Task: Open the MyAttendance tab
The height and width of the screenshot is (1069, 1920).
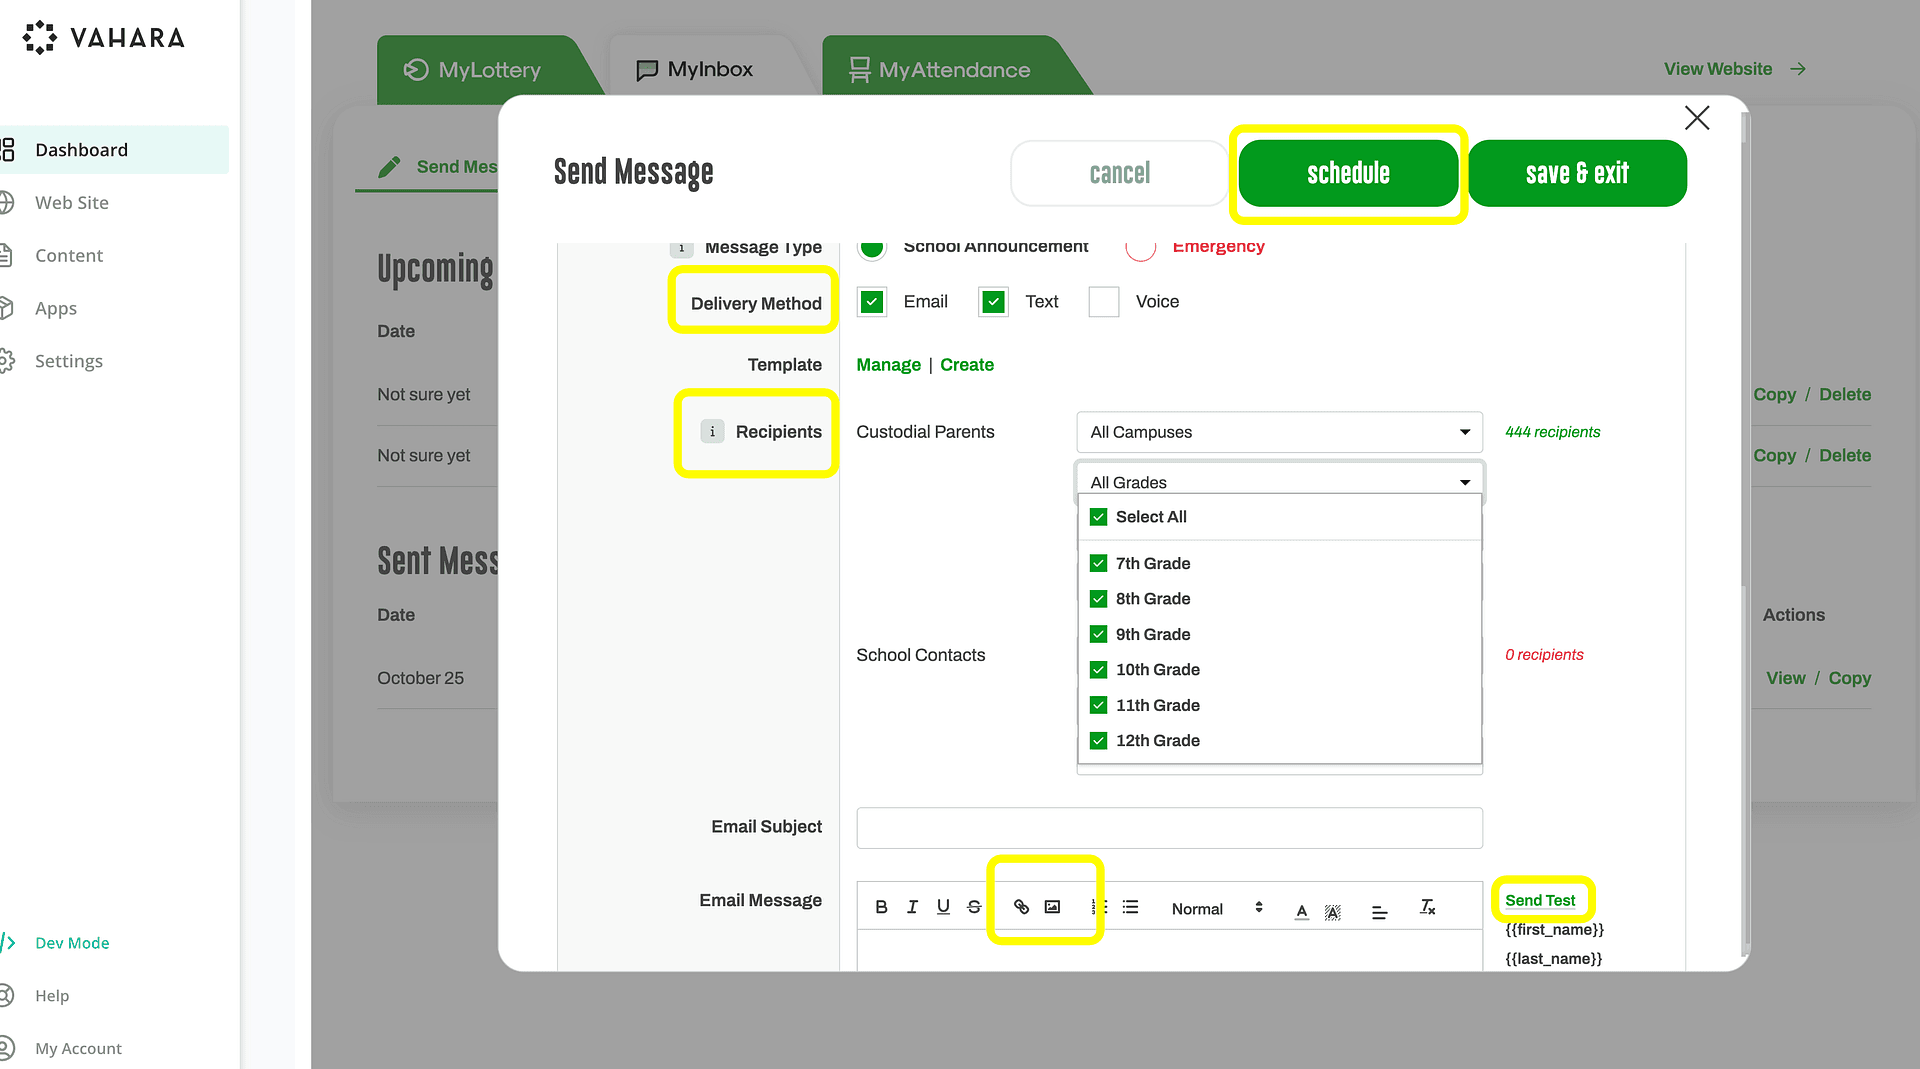Action: 940,69
